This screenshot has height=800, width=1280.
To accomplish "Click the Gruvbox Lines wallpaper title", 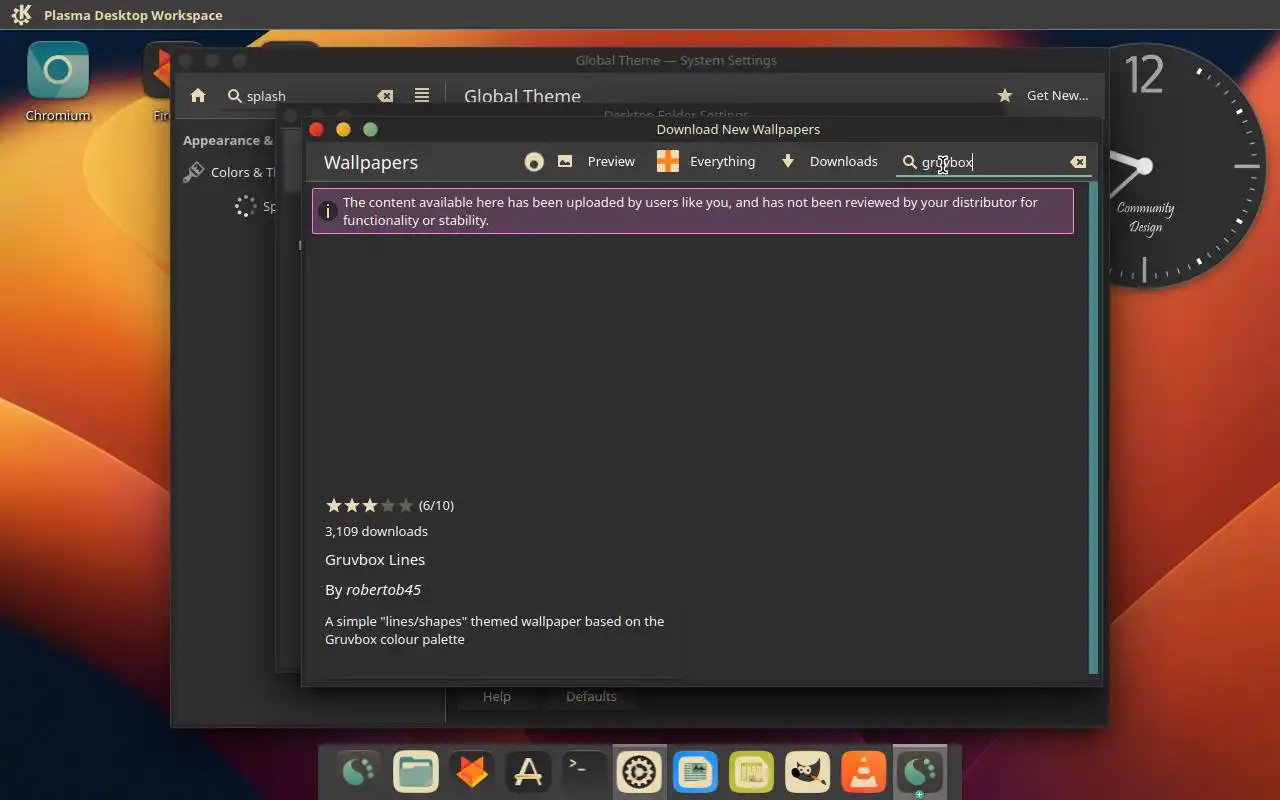I will click(375, 560).
